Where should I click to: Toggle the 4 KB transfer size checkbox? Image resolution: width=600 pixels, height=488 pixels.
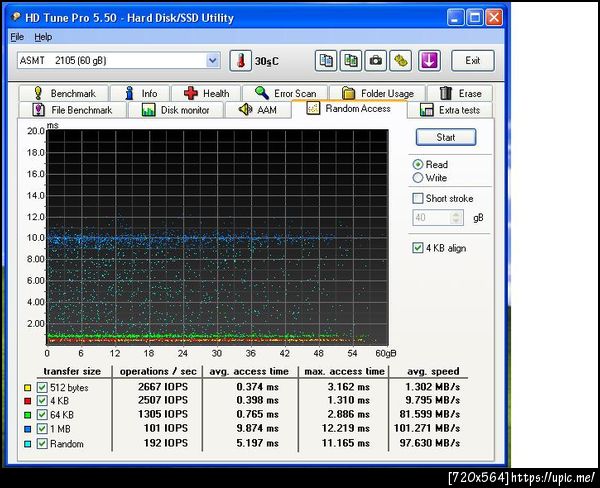tap(42, 401)
